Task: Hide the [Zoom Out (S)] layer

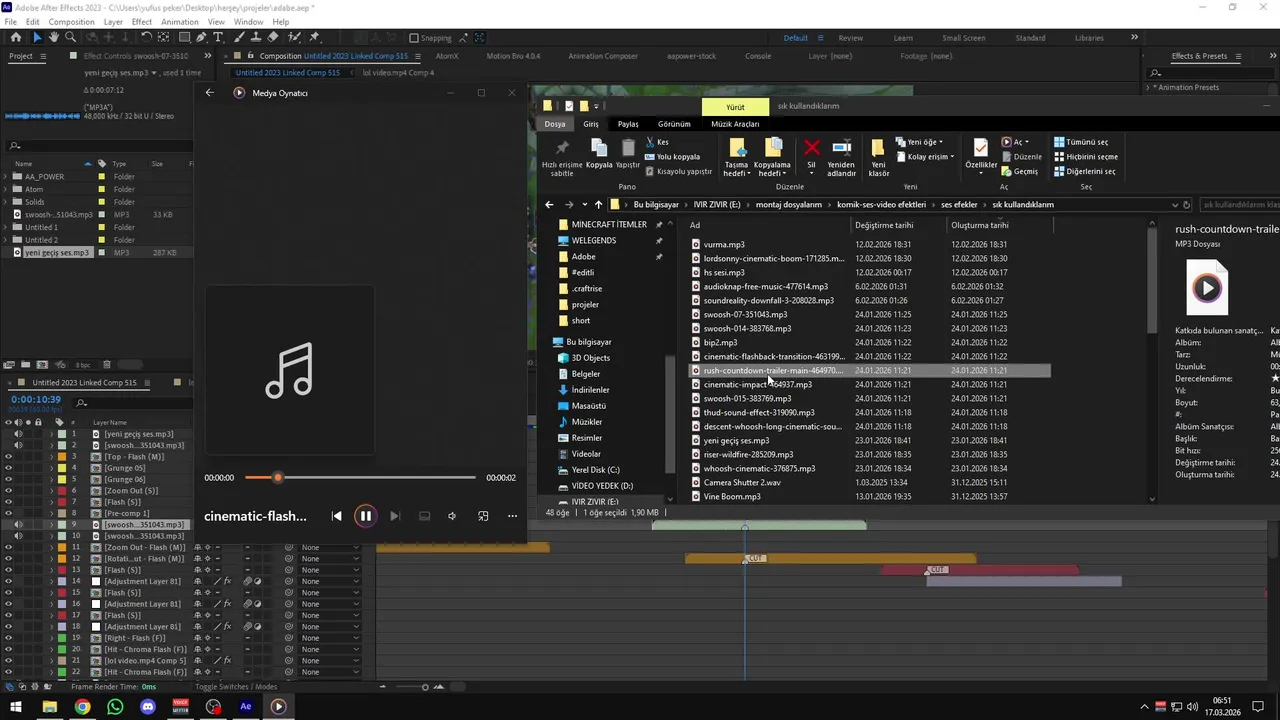Action: 8,491
